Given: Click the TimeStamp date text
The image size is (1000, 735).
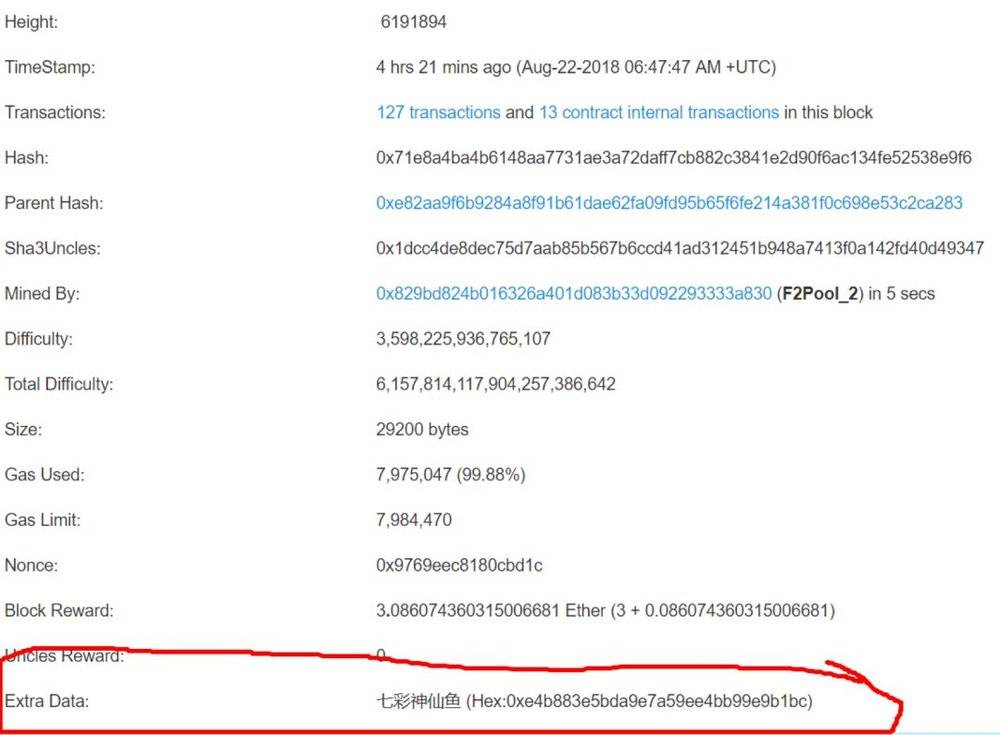Looking at the screenshot, I should tap(645, 67).
